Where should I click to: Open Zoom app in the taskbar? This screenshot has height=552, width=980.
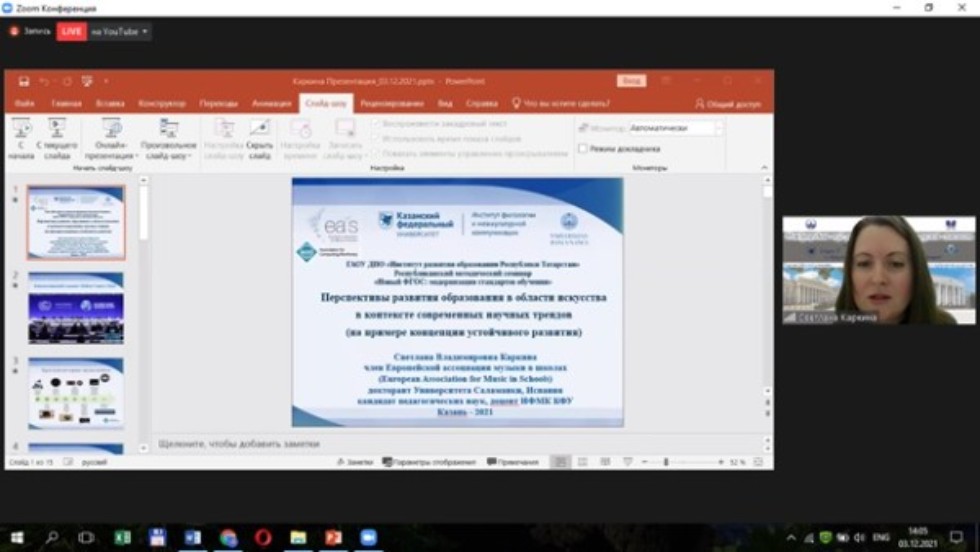(368, 538)
